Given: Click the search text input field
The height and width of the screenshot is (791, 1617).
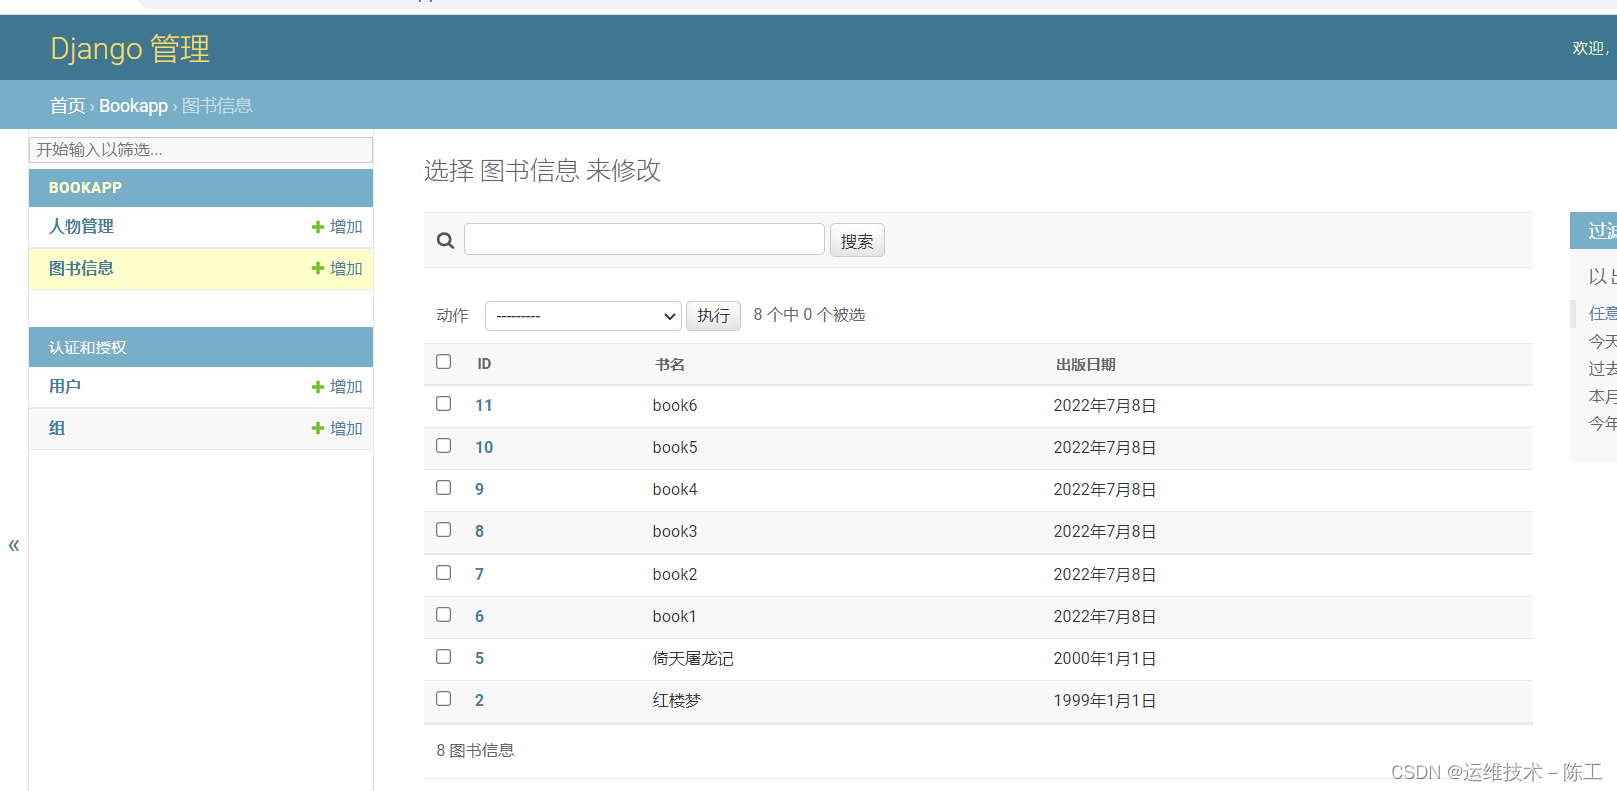Looking at the screenshot, I should point(644,240).
